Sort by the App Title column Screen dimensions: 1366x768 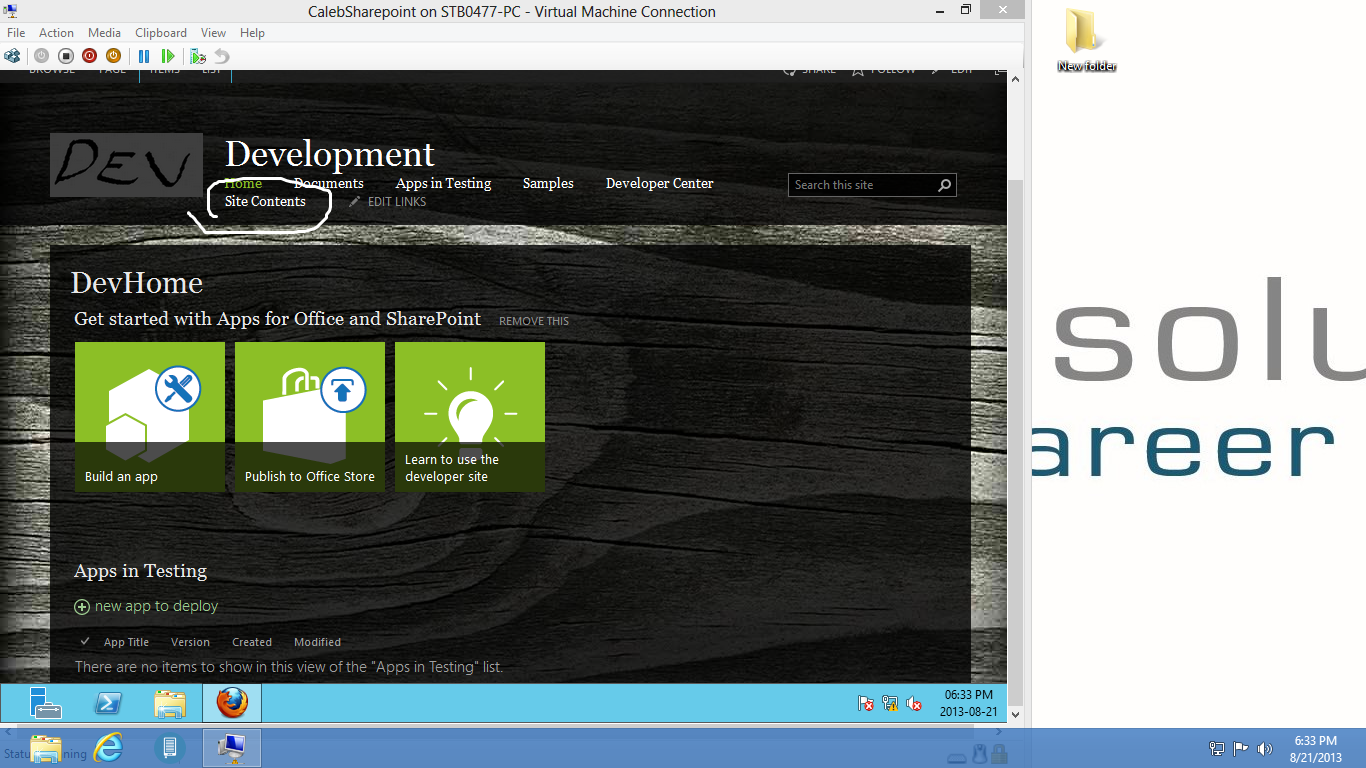click(126, 642)
